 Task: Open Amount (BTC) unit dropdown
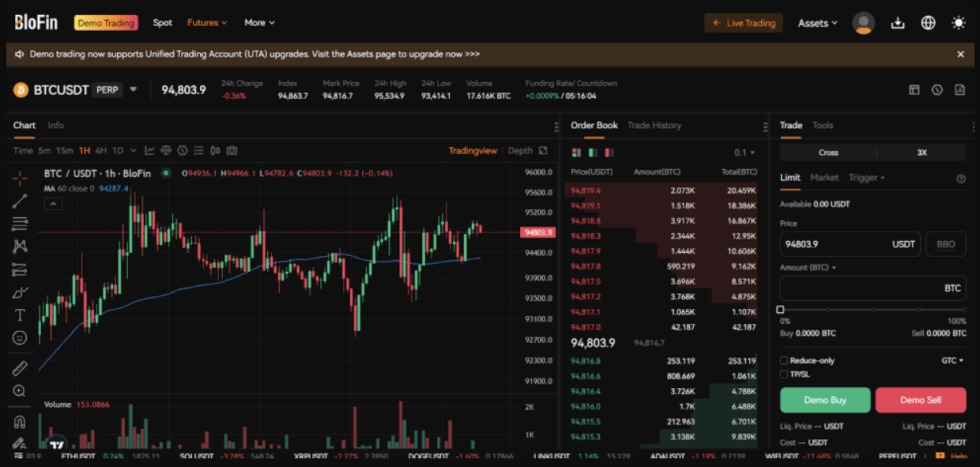point(808,268)
